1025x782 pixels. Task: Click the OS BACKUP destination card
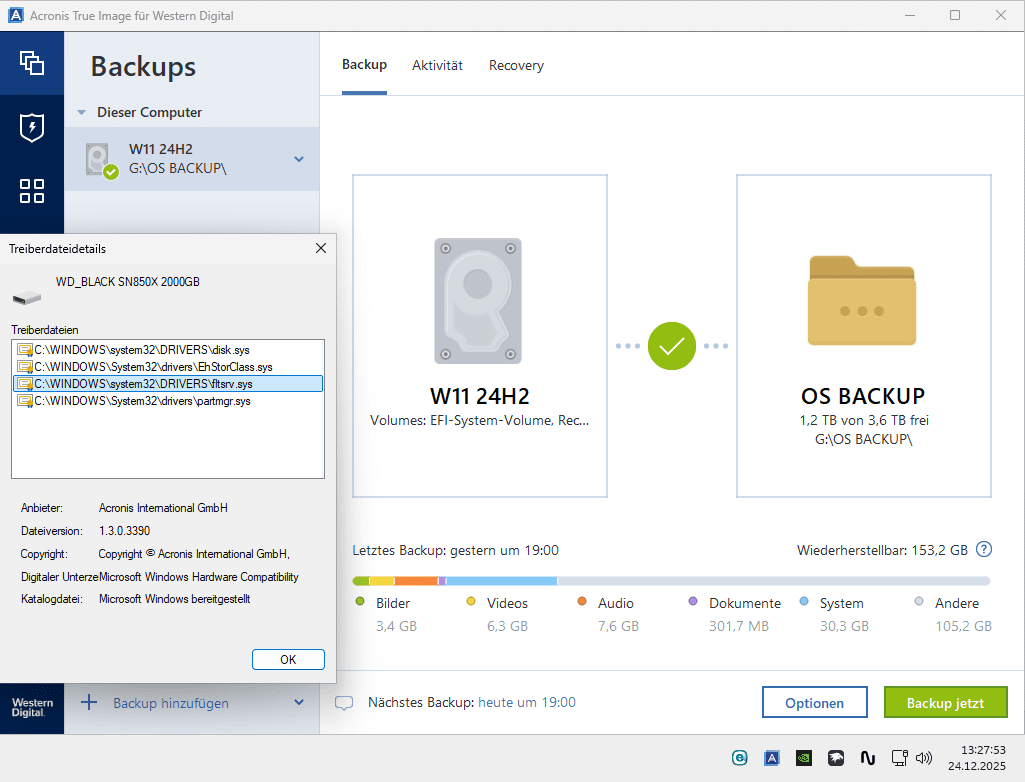[x=864, y=335]
